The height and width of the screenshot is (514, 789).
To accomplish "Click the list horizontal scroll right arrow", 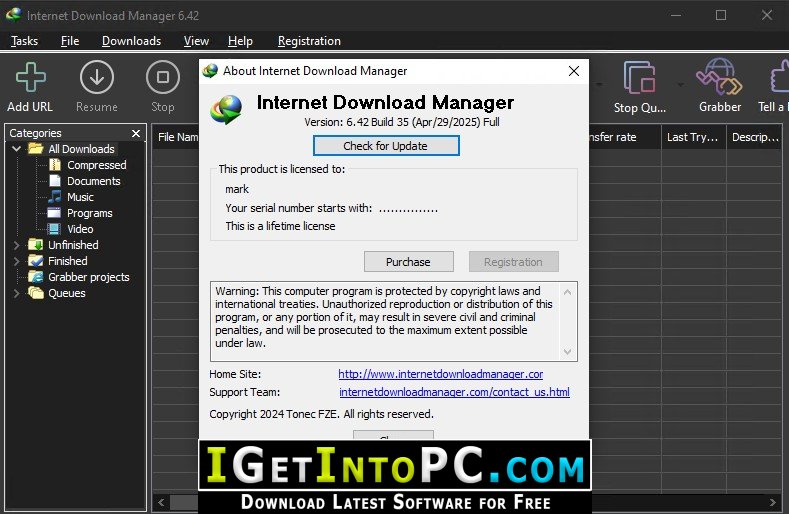I will pyautogui.click(x=772, y=502).
